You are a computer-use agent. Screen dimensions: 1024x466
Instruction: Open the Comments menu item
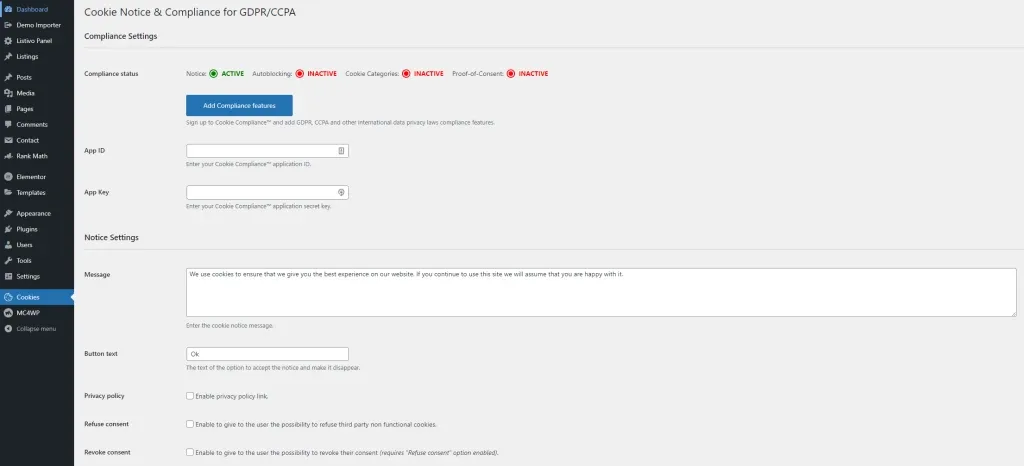[x=37, y=124]
